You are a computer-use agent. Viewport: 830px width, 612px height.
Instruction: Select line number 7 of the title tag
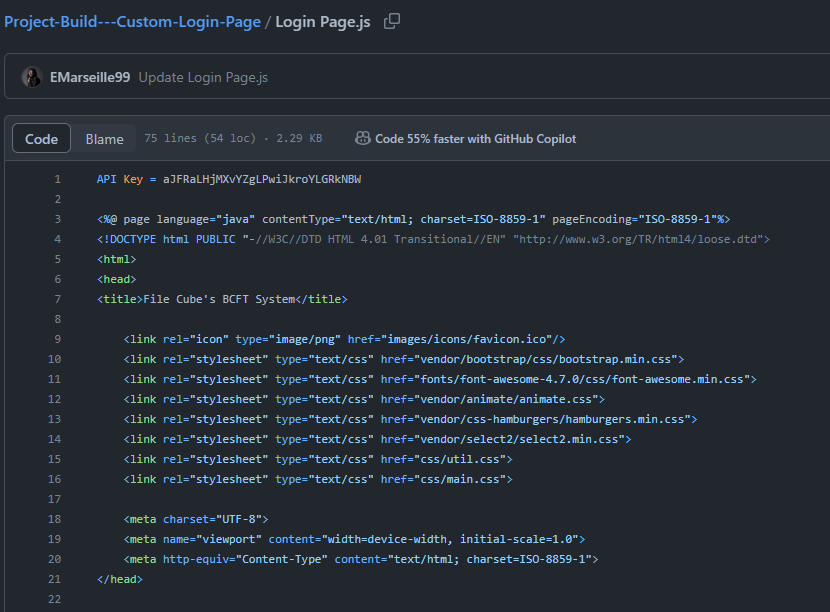(x=57, y=299)
